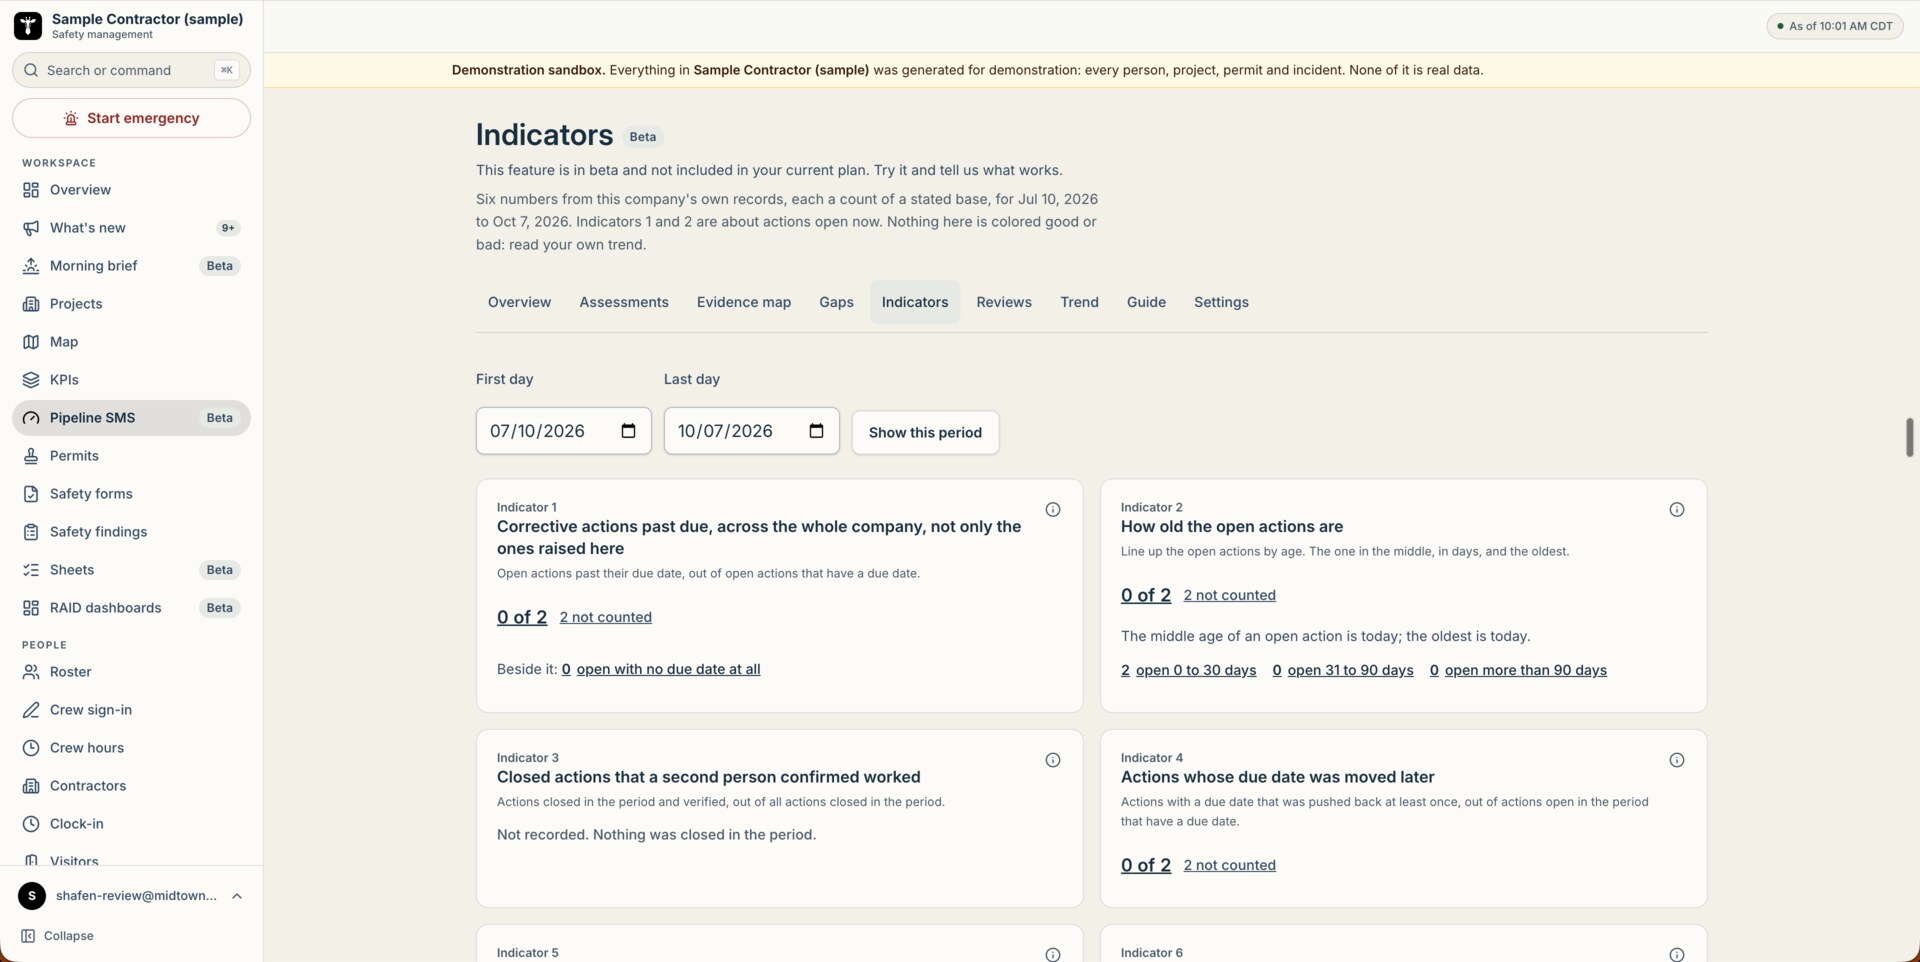Switch to the Settings tab
This screenshot has height=962, width=1920.
click(x=1221, y=302)
